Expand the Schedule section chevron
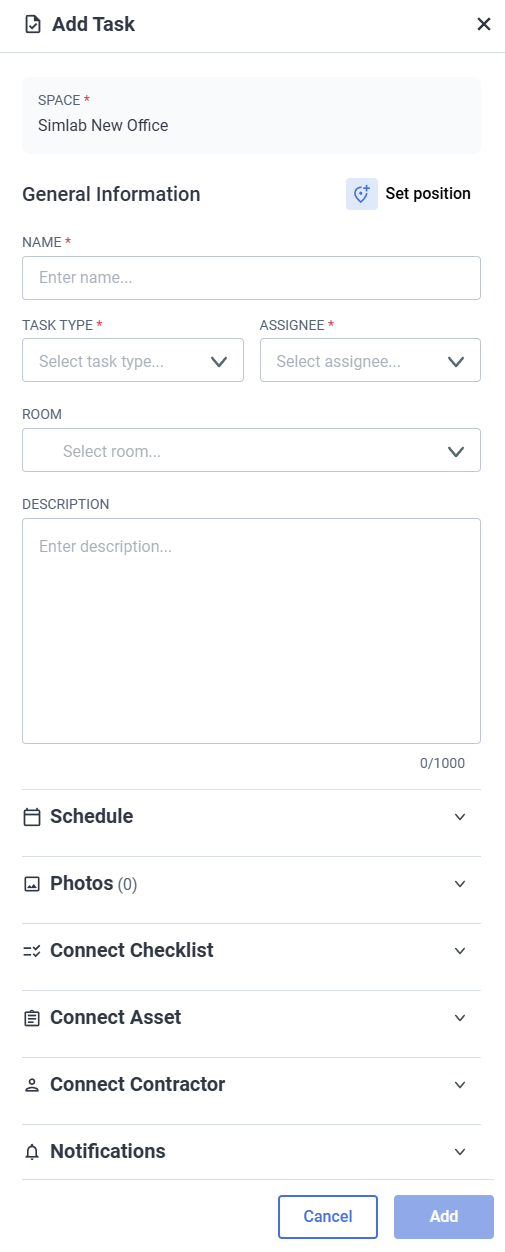The image size is (505, 1252). pyautogui.click(x=460, y=817)
